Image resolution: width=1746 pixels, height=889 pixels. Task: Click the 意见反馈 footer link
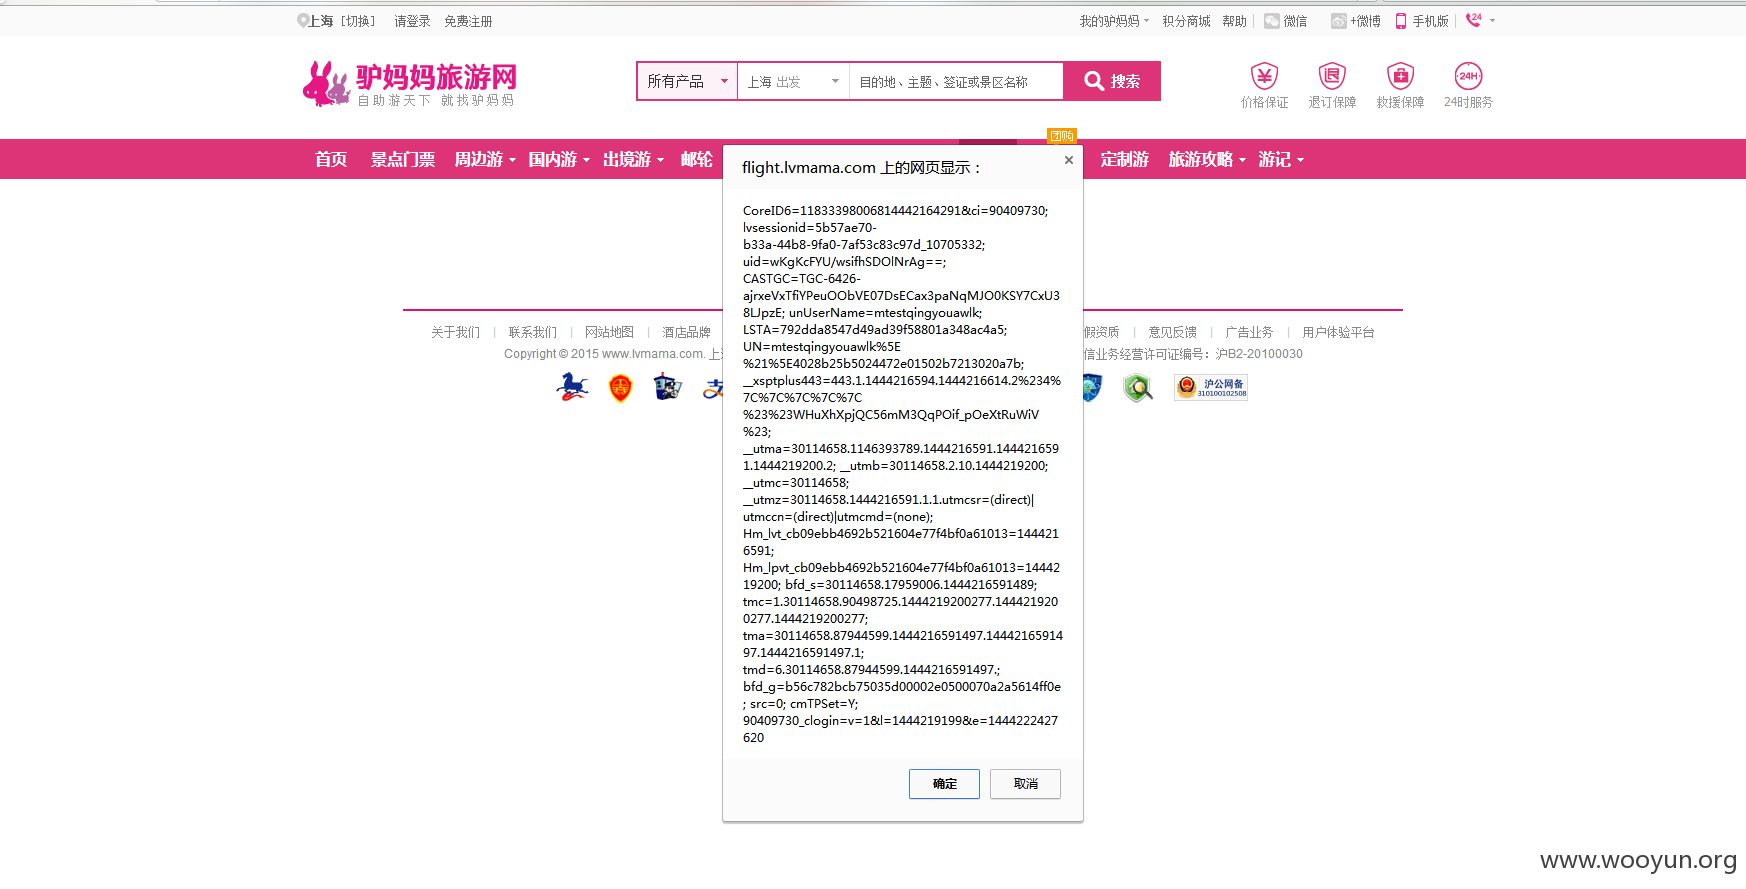(1172, 332)
